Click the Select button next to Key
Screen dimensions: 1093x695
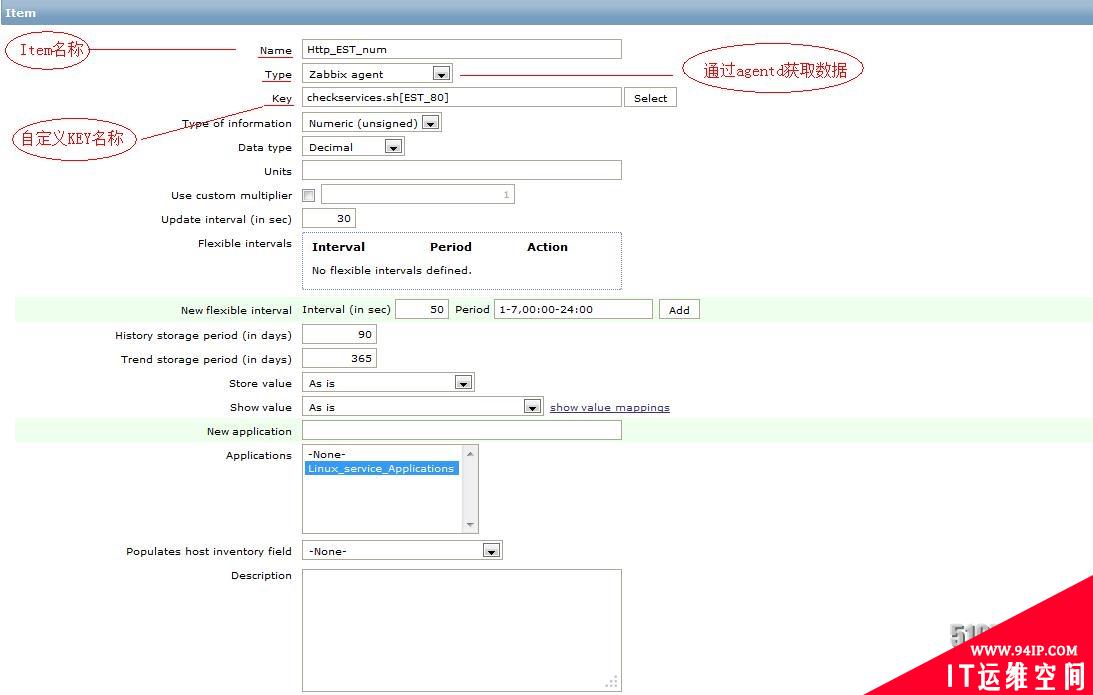(x=650, y=98)
